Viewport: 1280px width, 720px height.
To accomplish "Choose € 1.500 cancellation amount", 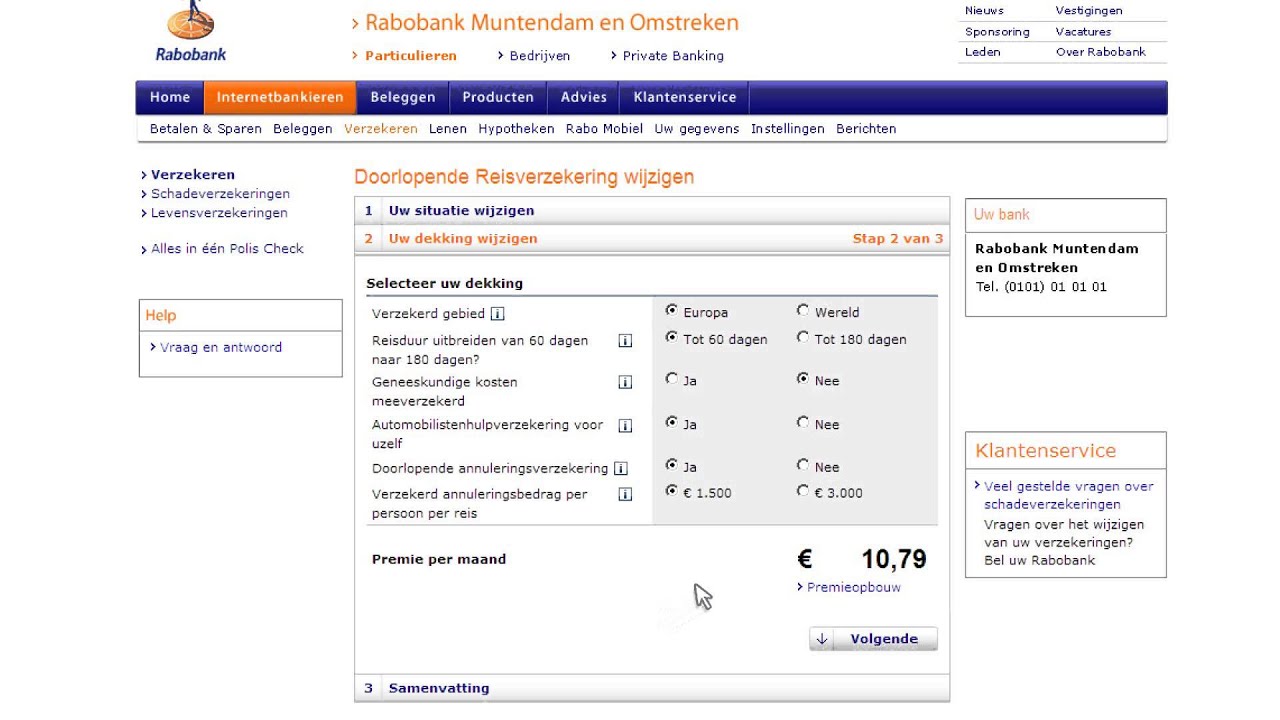I will [x=671, y=491].
